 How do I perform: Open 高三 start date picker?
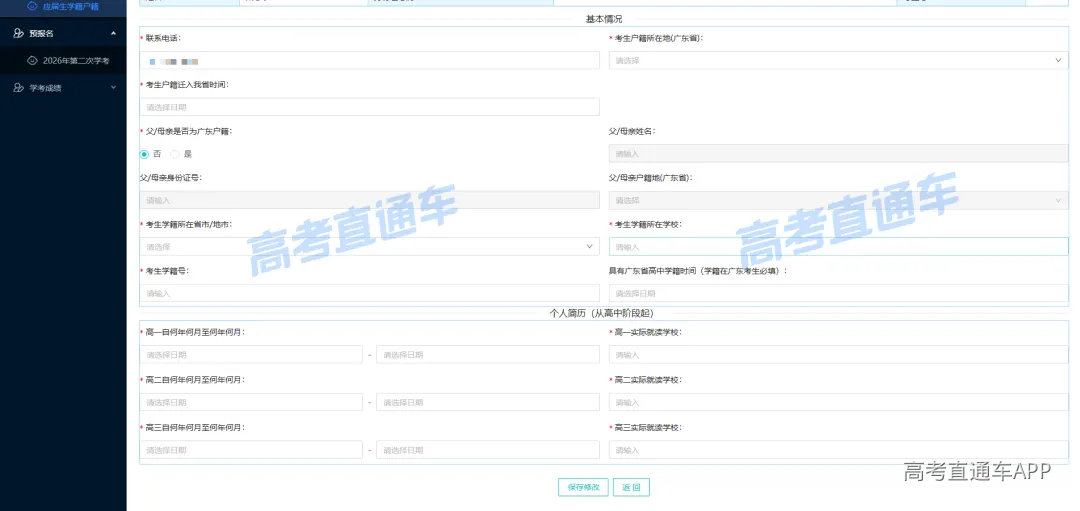pyautogui.click(x=251, y=450)
